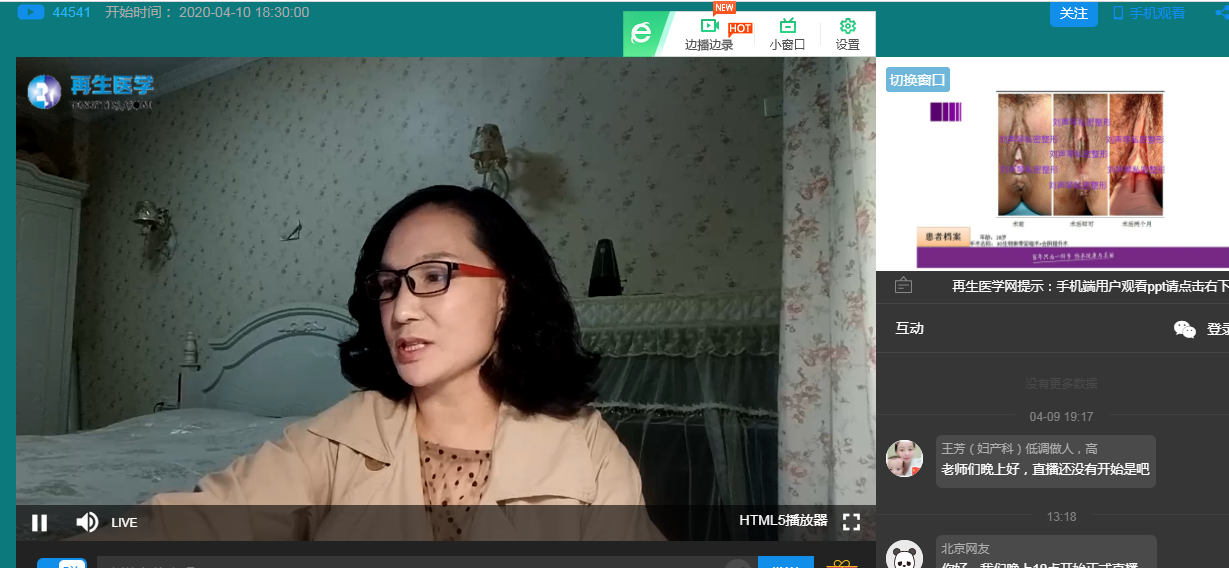Click the green 360 browser logo
The height and width of the screenshot is (568, 1229).
[x=641, y=35]
